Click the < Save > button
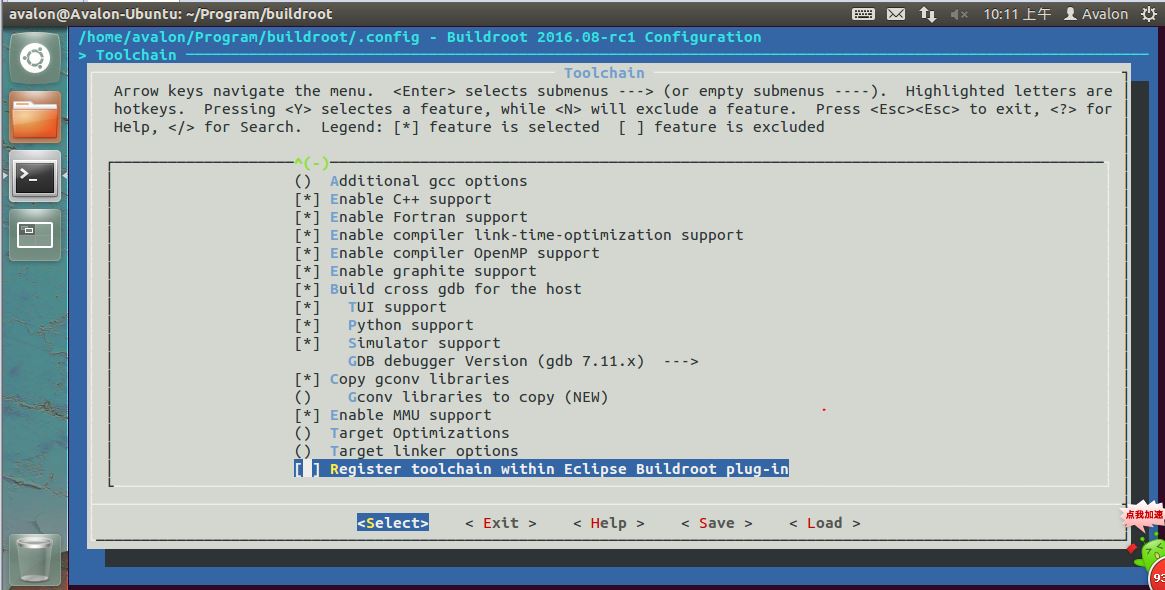This screenshot has width=1165, height=590. (717, 523)
